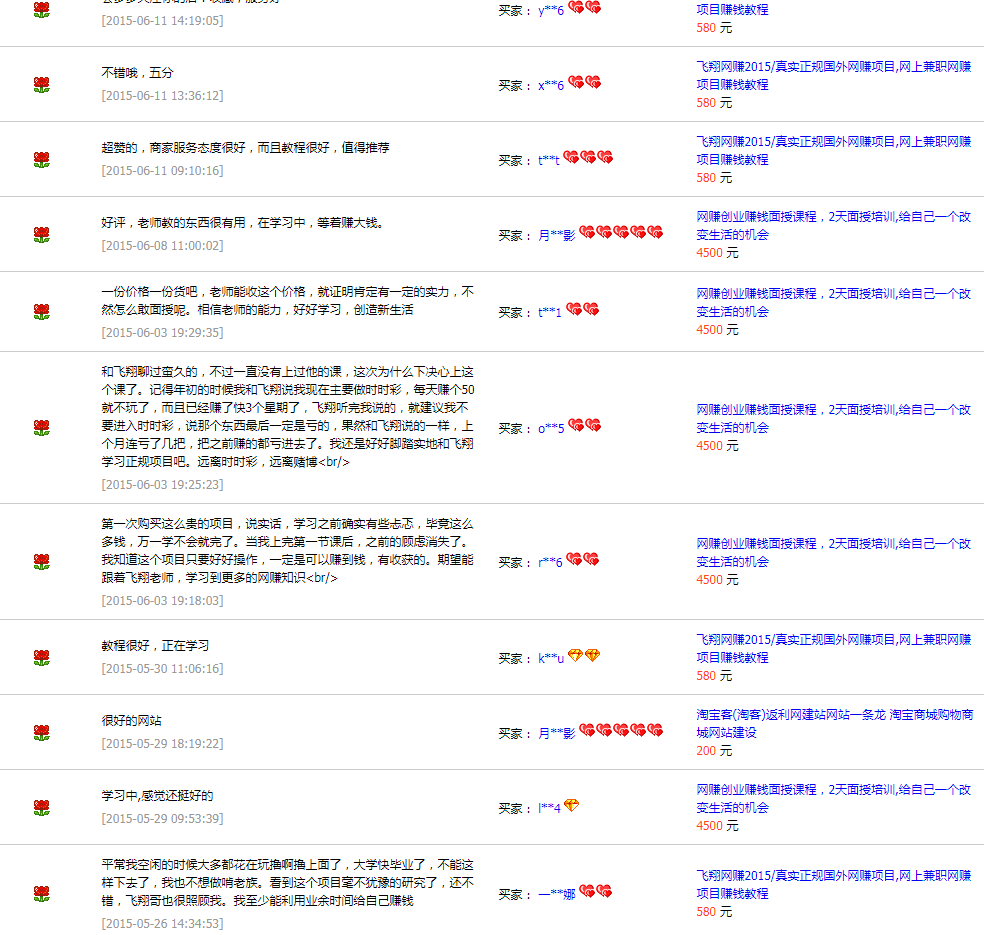Click the review text starting with '第一次购买这么贵的项目'
Screen dimensions: 999x935
point(287,550)
